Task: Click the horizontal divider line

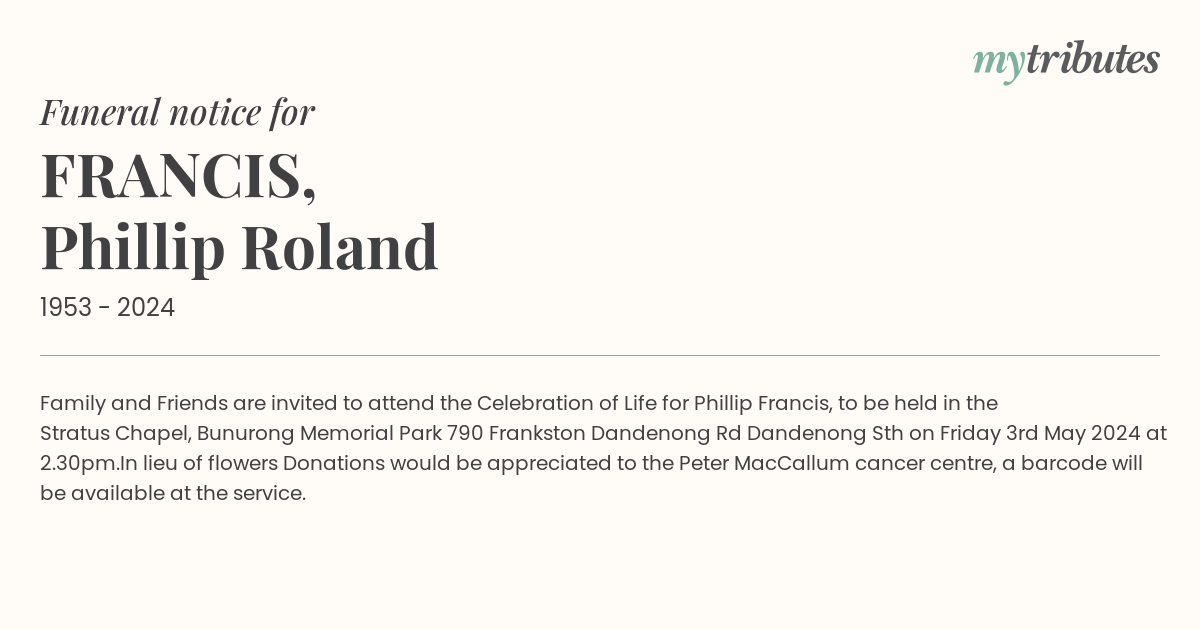Action: pos(600,355)
